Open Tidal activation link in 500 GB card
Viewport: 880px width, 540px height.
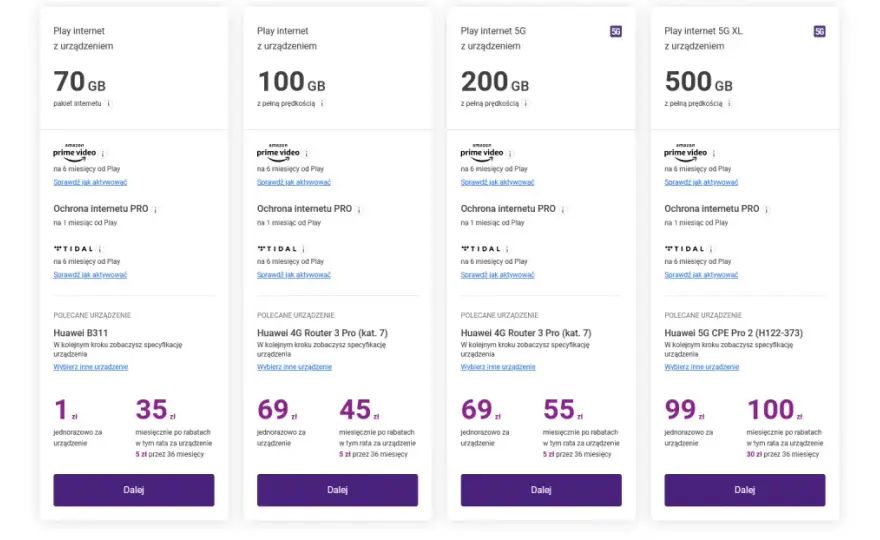702,275
